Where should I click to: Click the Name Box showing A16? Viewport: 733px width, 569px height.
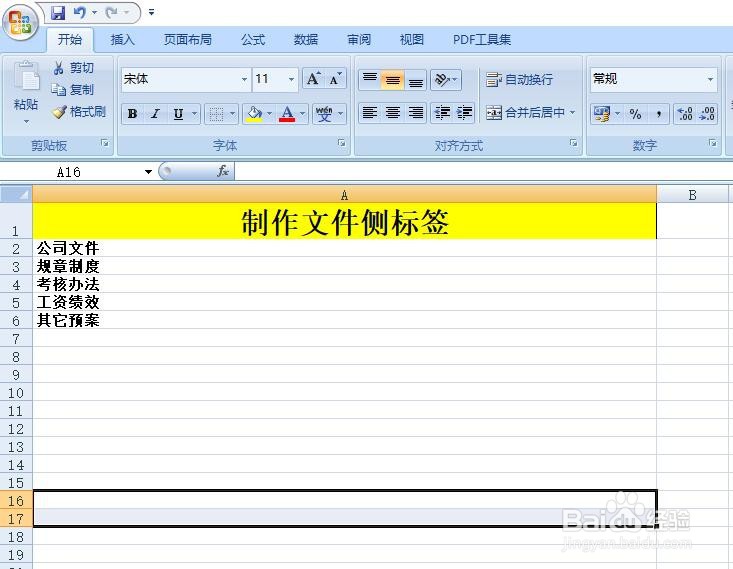pos(69,172)
